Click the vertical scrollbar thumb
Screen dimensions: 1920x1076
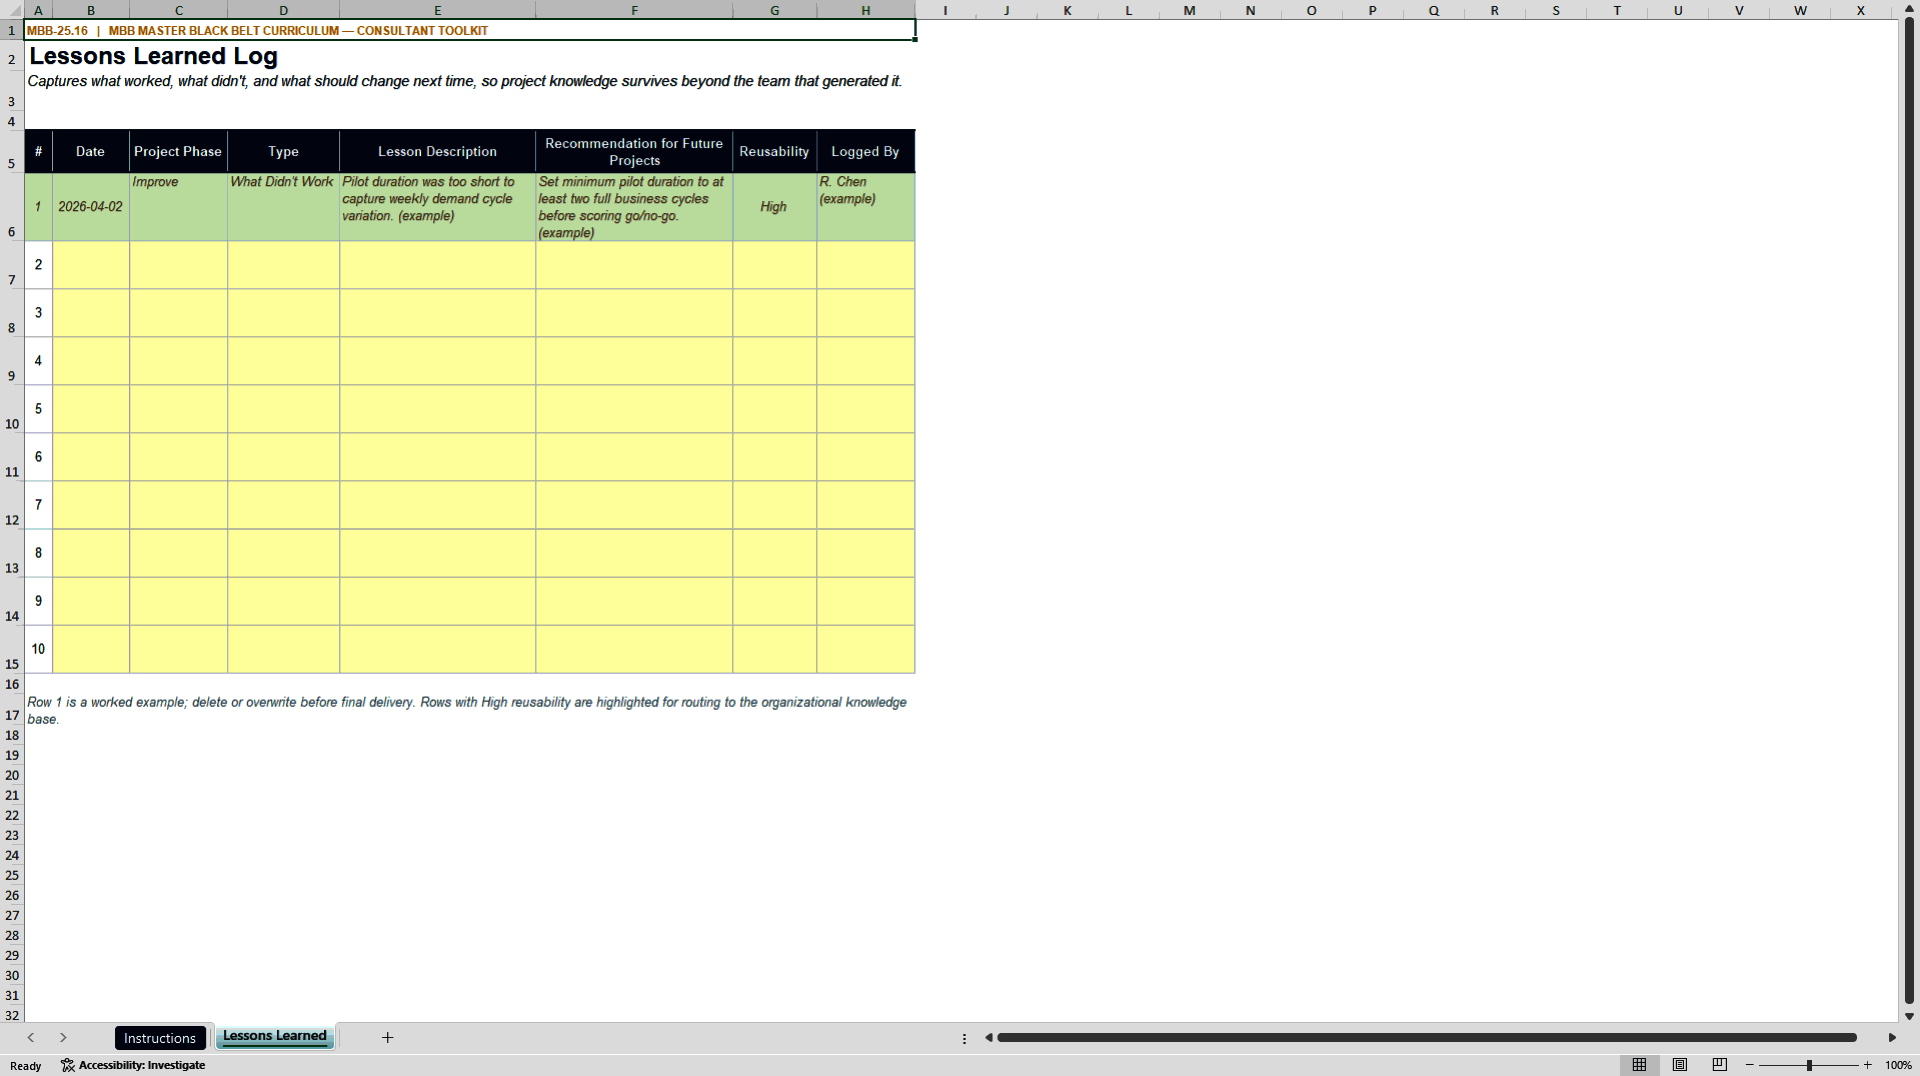[1909, 510]
